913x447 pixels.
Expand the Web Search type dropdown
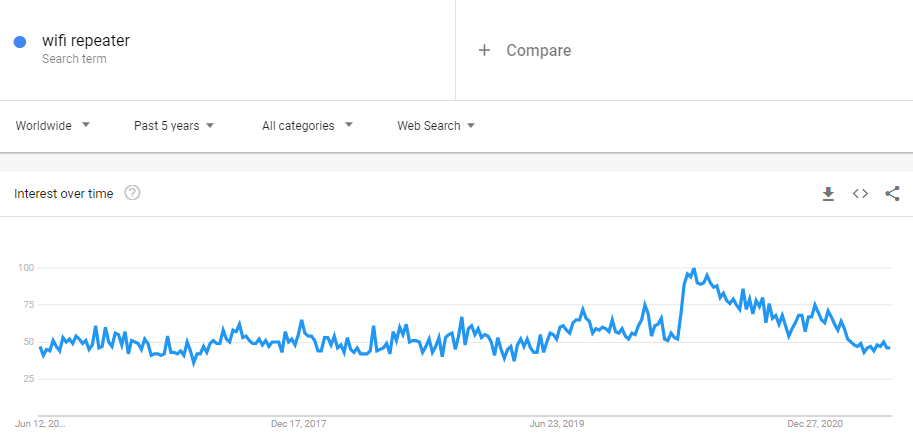436,126
